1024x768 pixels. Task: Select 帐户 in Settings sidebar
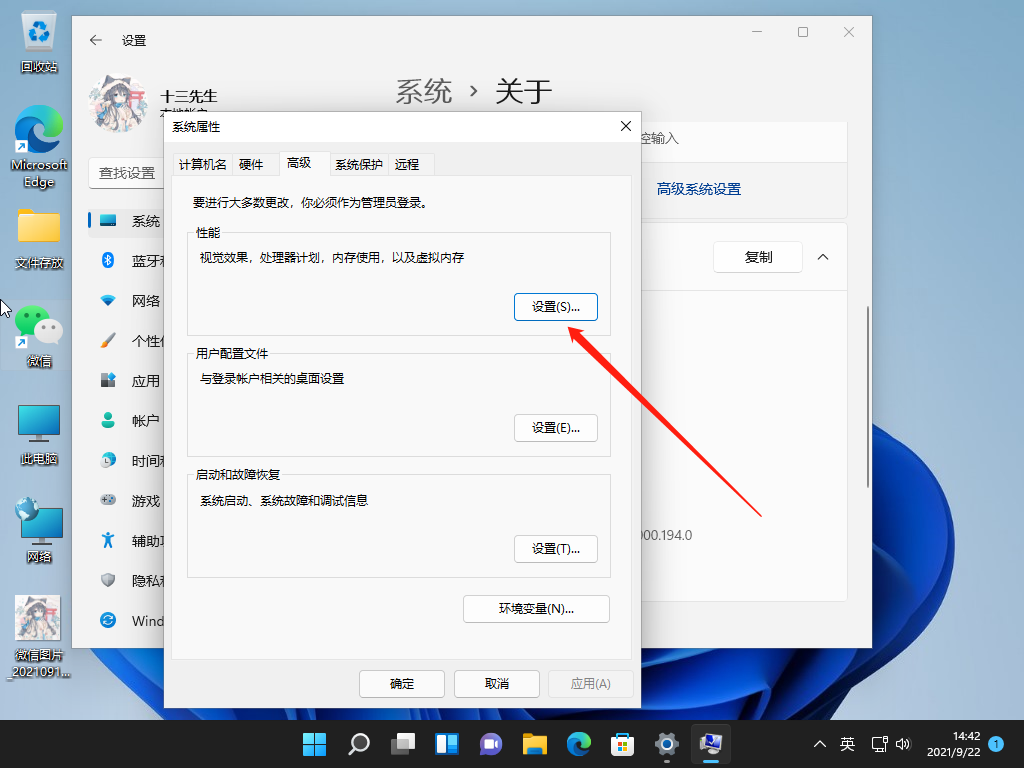click(x=127, y=421)
